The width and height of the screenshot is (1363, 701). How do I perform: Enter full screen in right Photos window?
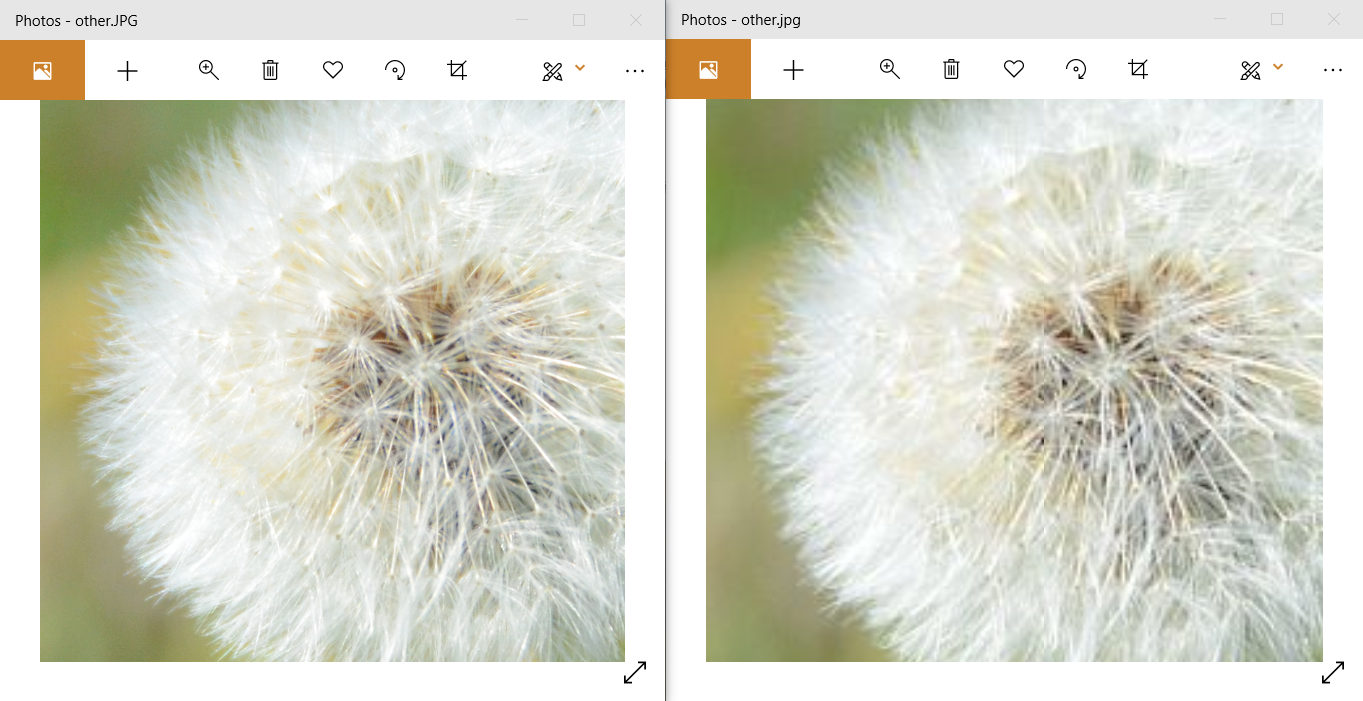1333,673
